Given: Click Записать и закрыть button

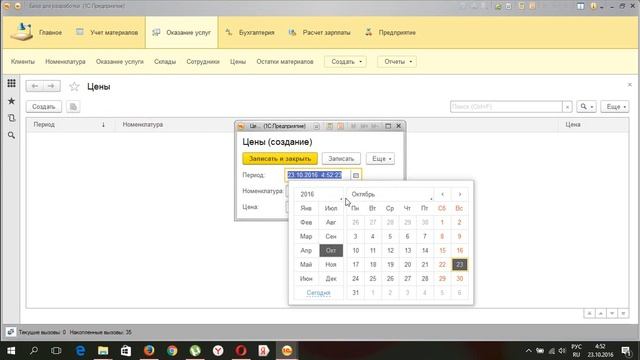Looking at the screenshot, I should tap(280, 158).
